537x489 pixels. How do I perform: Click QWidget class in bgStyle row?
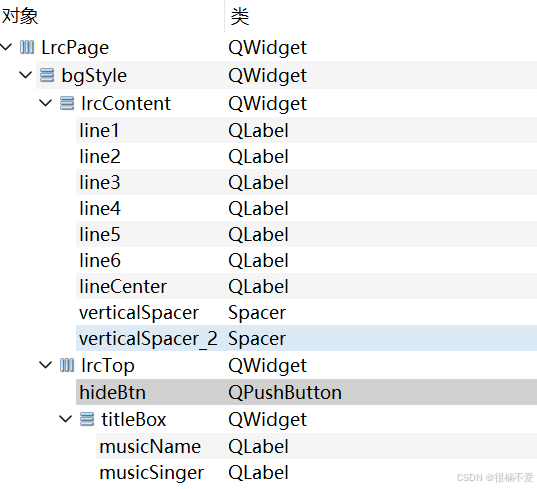point(267,75)
